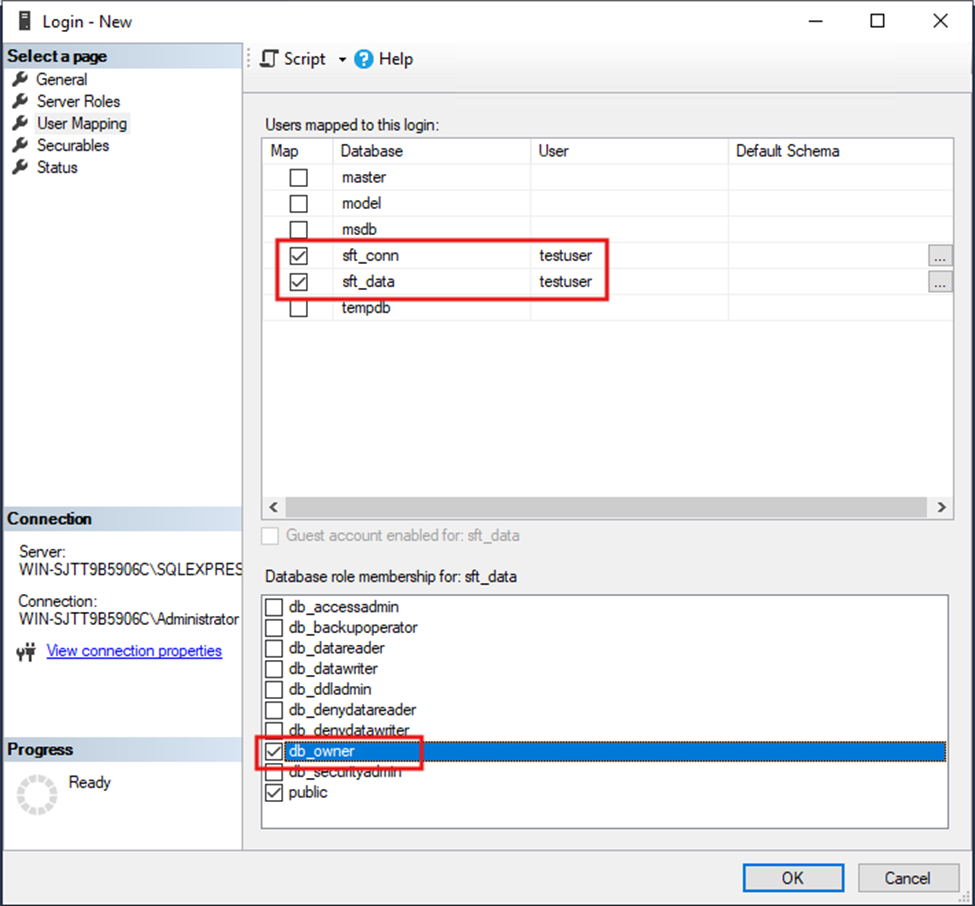Click the wrench icon beside Status

[20, 168]
